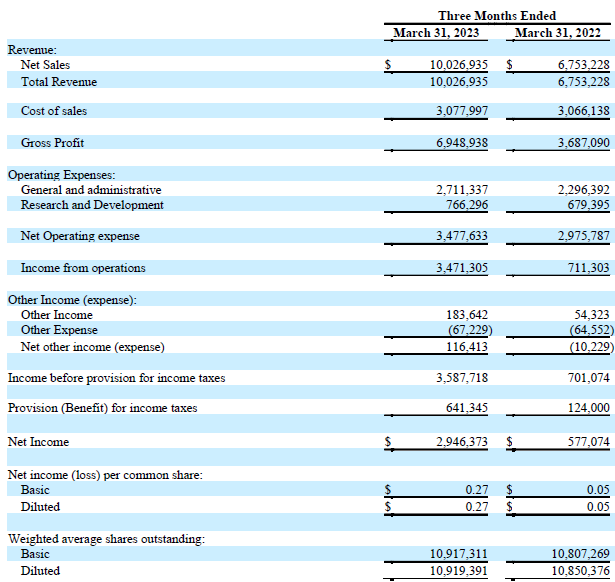Click the 'Net Income' row label
This screenshot has width=615, height=582.
coord(38,442)
